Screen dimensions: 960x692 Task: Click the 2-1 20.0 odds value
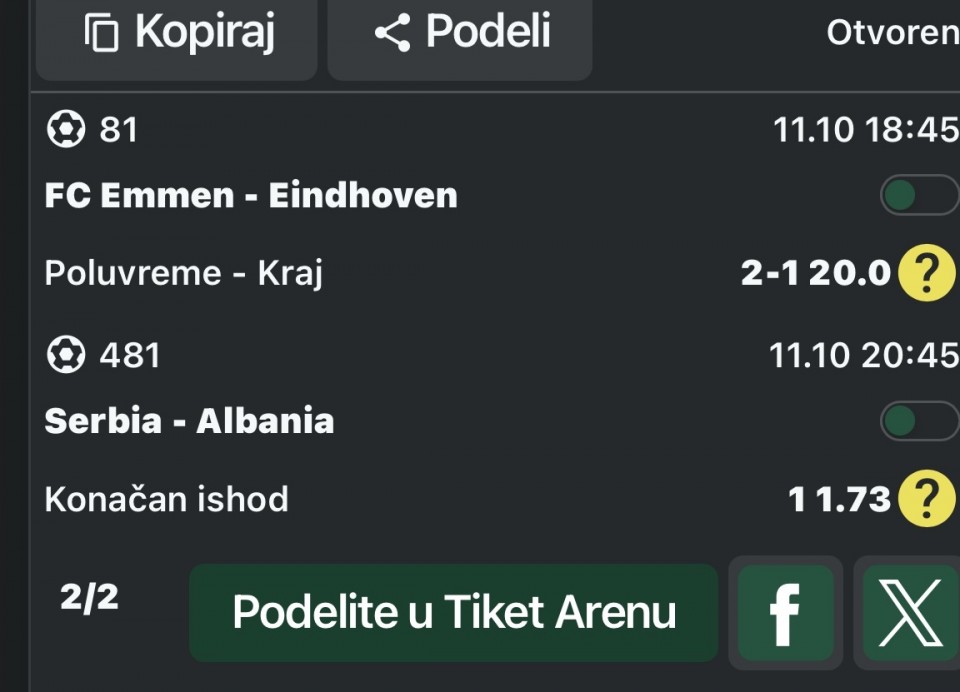[x=815, y=272]
